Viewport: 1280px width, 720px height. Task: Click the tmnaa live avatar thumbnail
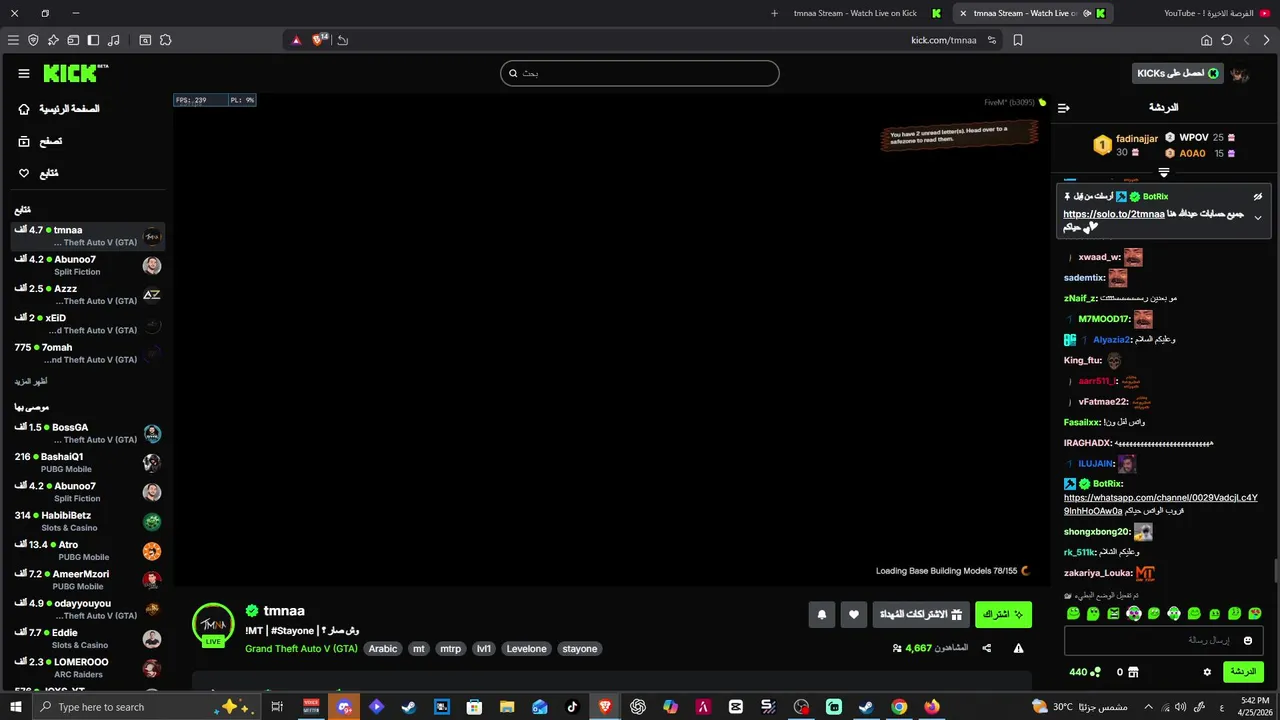pos(213,625)
